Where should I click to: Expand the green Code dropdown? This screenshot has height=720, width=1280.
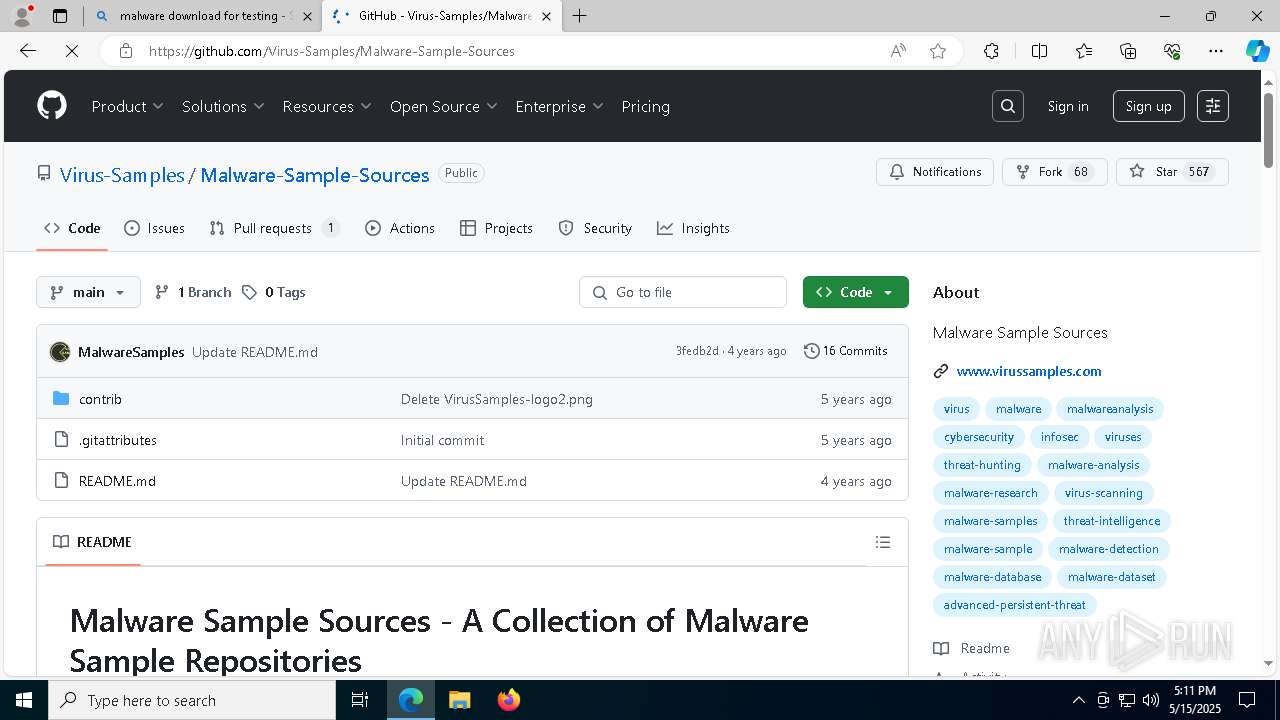(x=856, y=292)
